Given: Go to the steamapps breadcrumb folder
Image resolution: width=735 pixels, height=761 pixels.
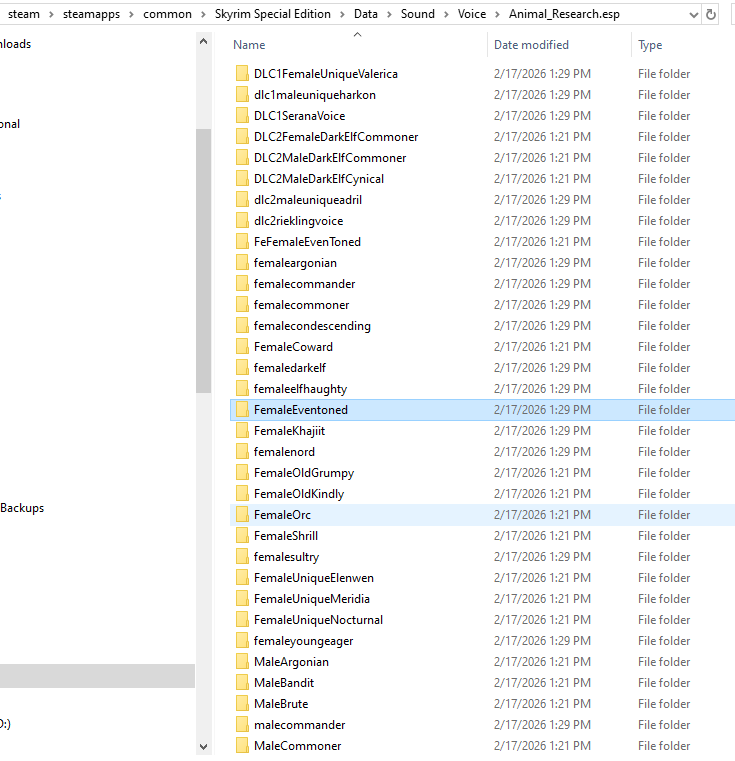Looking at the screenshot, I should [x=91, y=14].
